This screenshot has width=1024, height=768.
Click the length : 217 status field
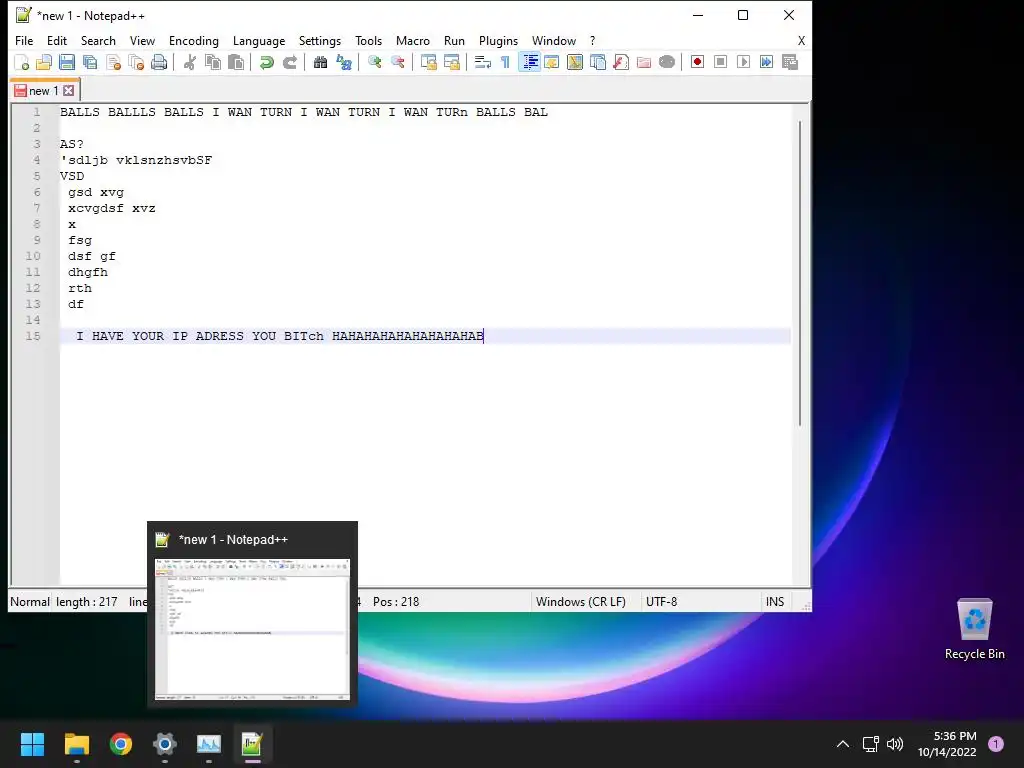tap(87, 601)
